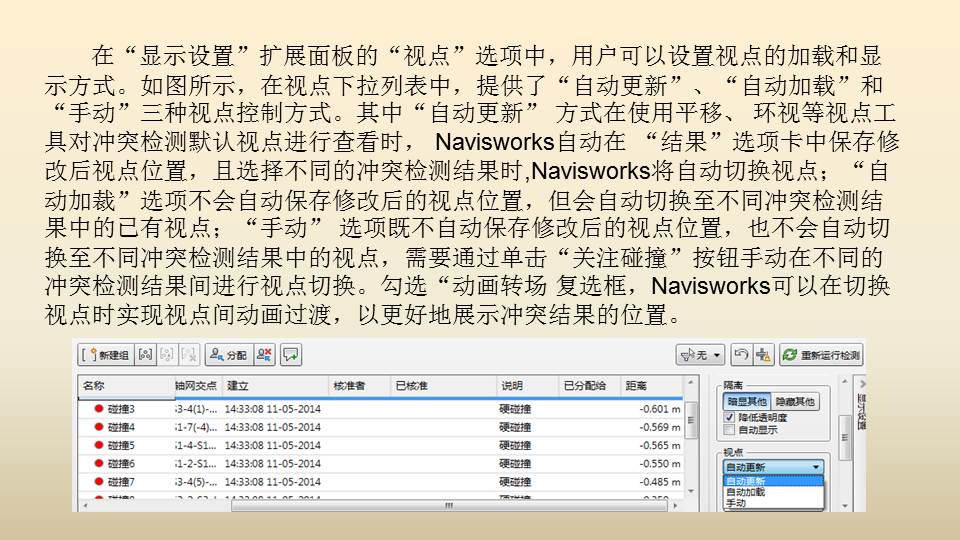
Task: Click the red status dot of 碰撞5
Action: pyautogui.click(x=98, y=446)
